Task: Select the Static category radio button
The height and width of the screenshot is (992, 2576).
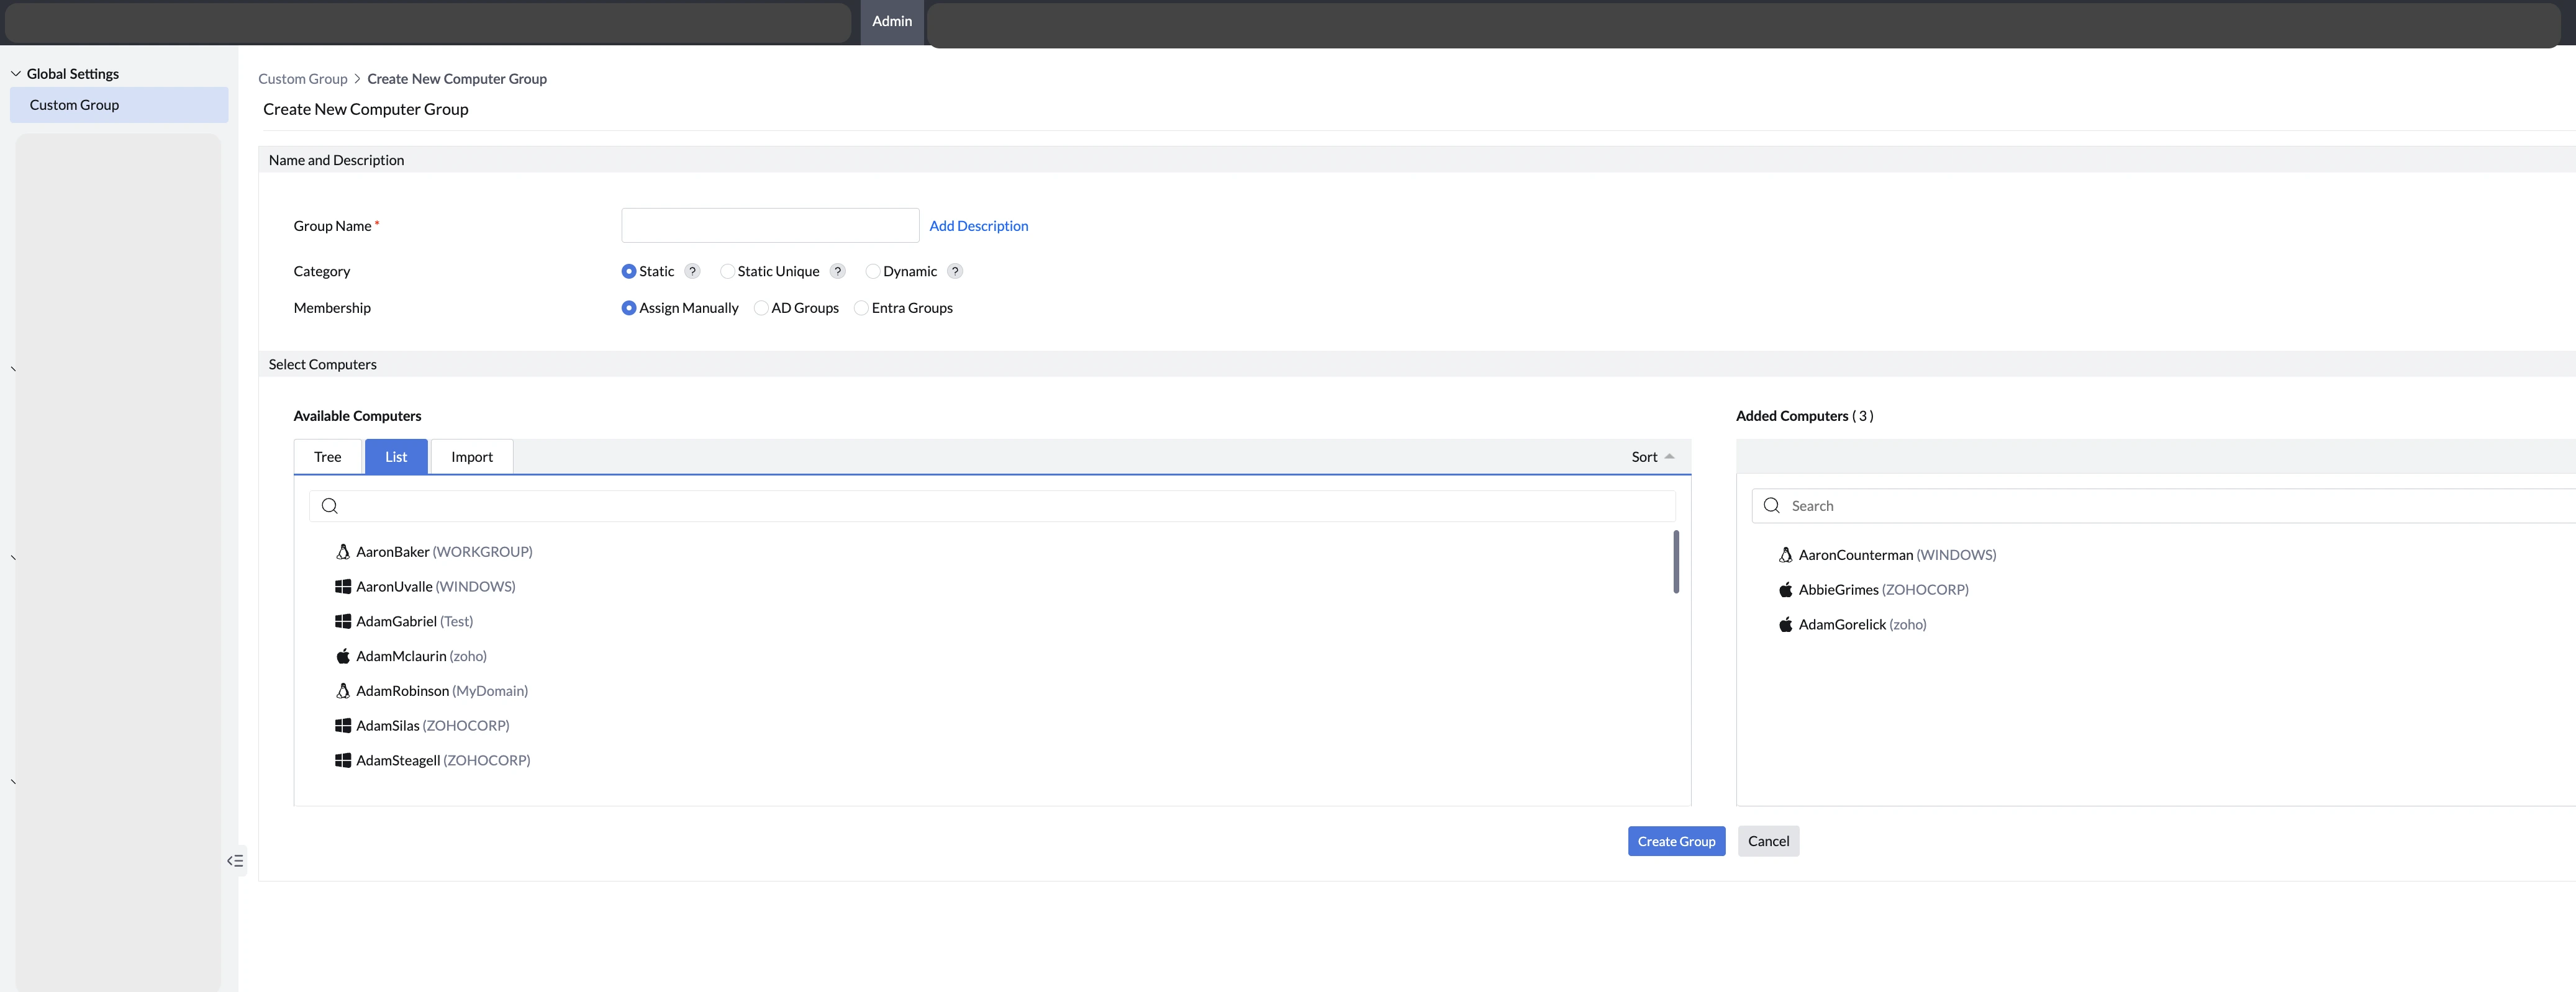Action: pos(628,271)
